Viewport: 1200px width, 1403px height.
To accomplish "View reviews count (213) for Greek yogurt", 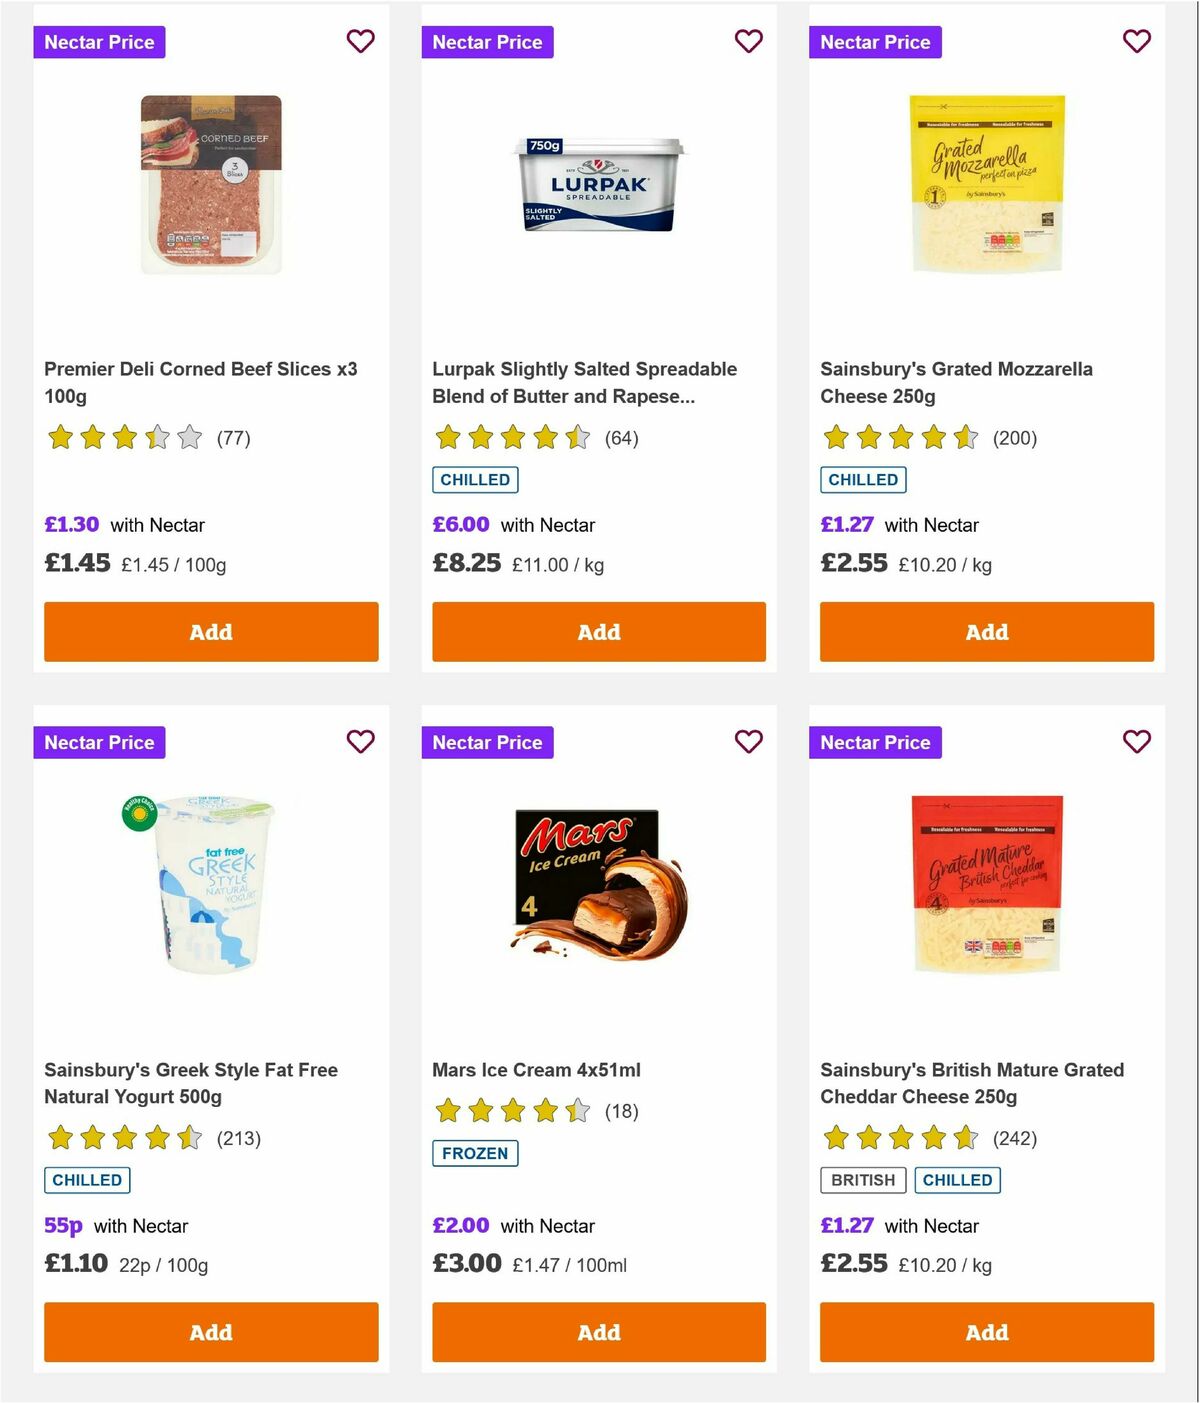I will click(238, 1138).
